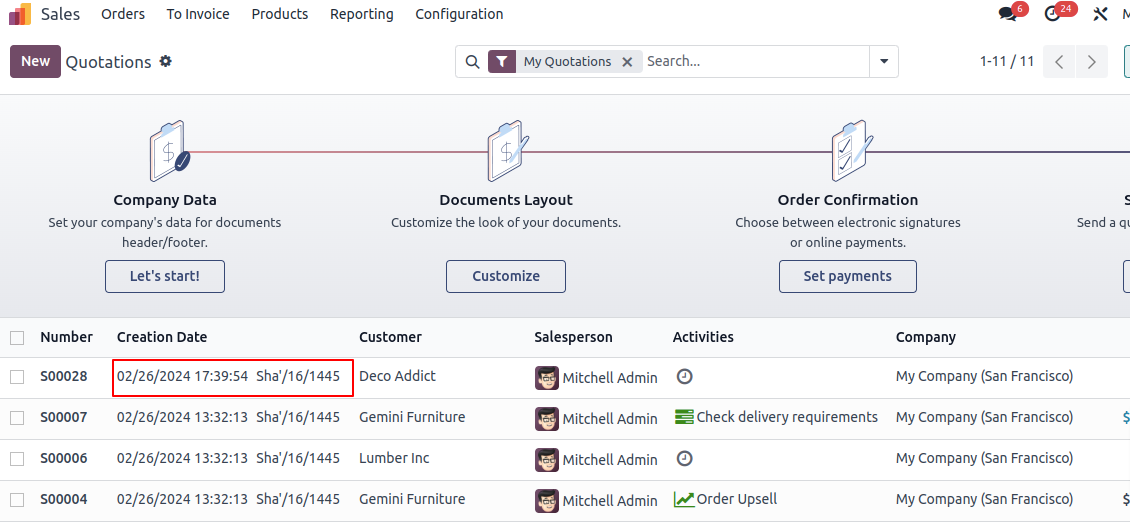This screenshot has height=523, width=1130.
Task: Click the Set payments button
Action: (848, 277)
